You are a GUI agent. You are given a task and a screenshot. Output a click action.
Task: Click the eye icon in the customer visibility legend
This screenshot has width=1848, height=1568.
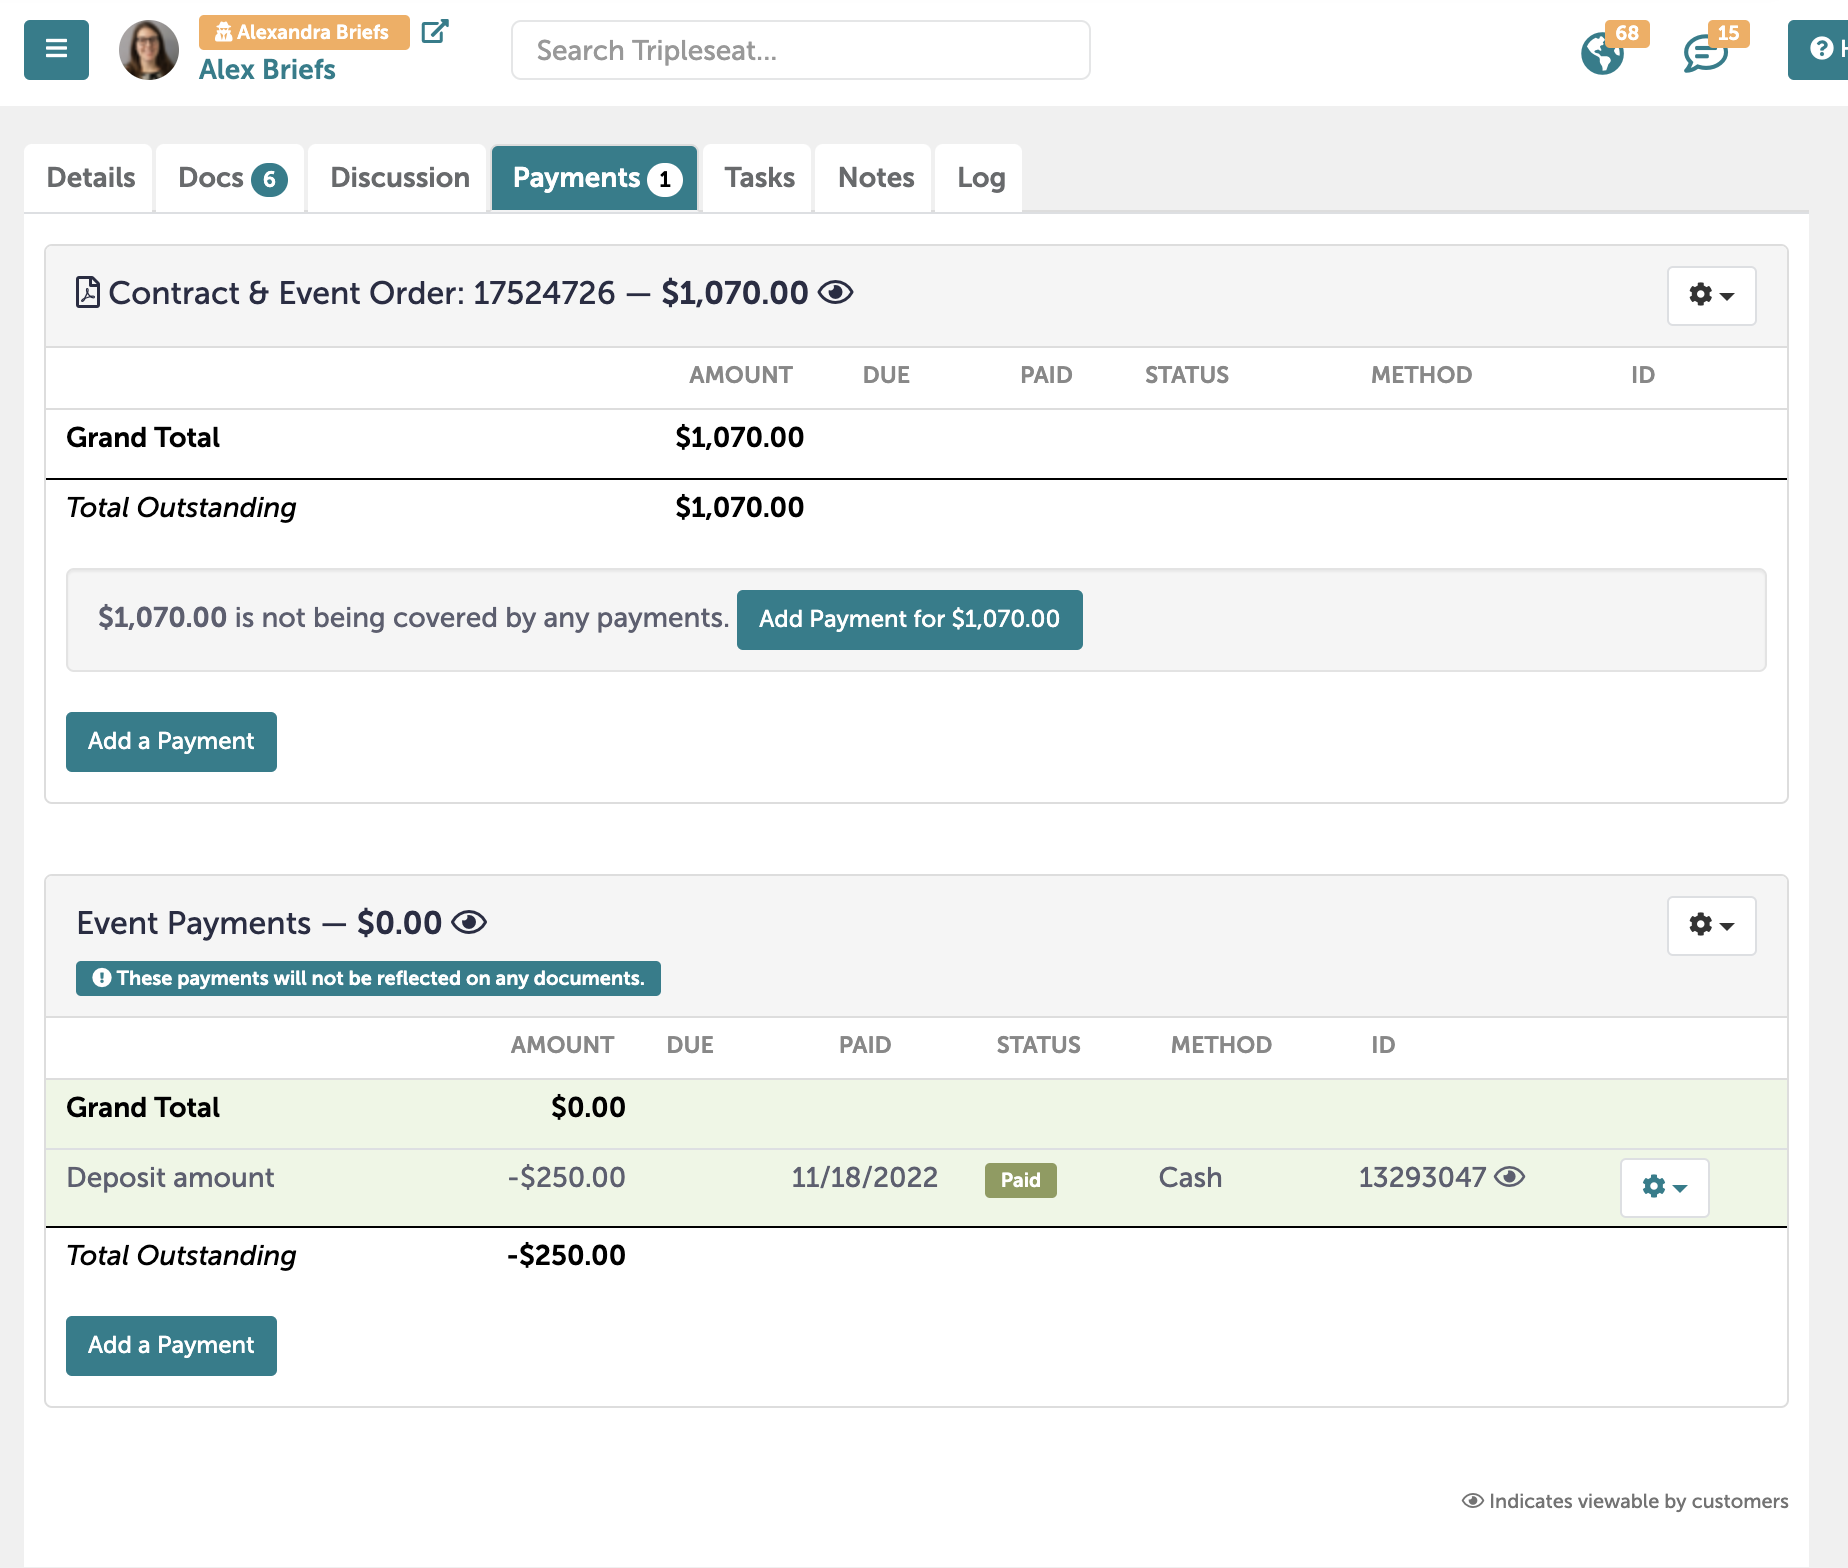click(x=1471, y=1500)
